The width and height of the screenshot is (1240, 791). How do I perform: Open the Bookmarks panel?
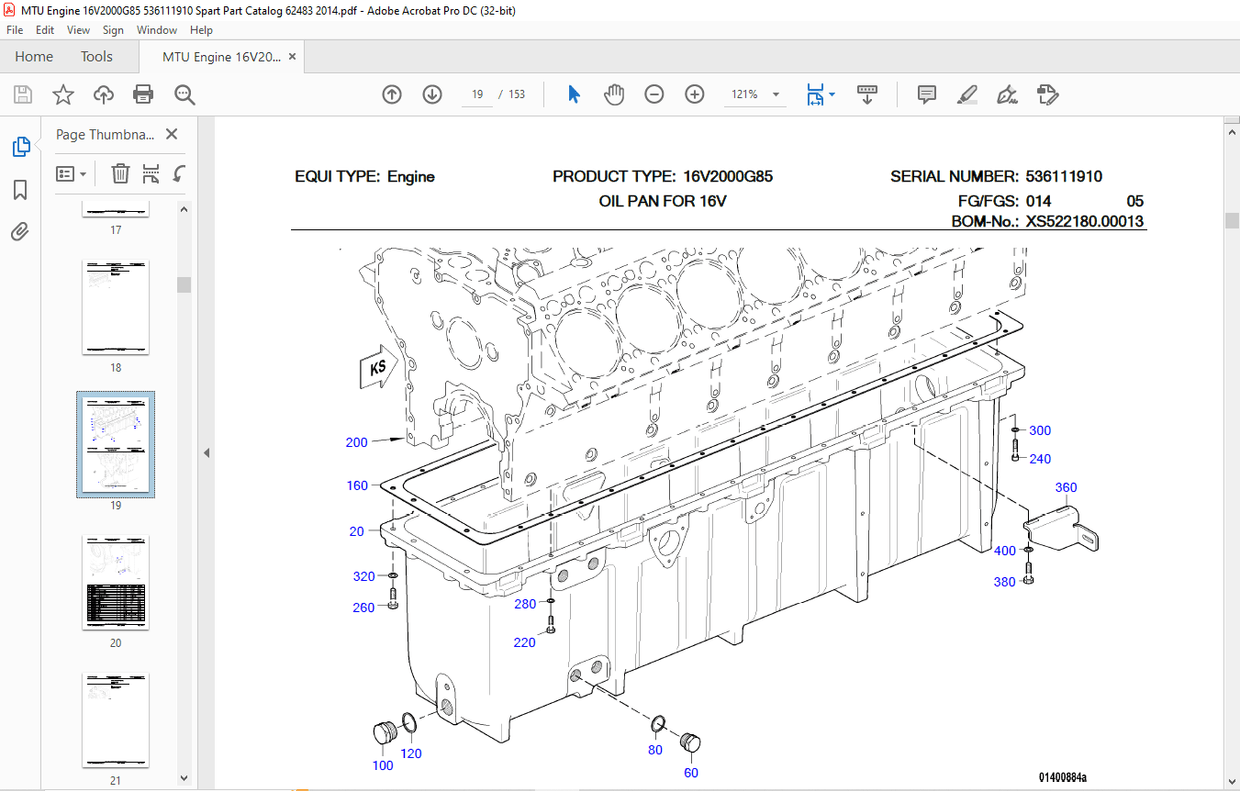pyautogui.click(x=19, y=189)
